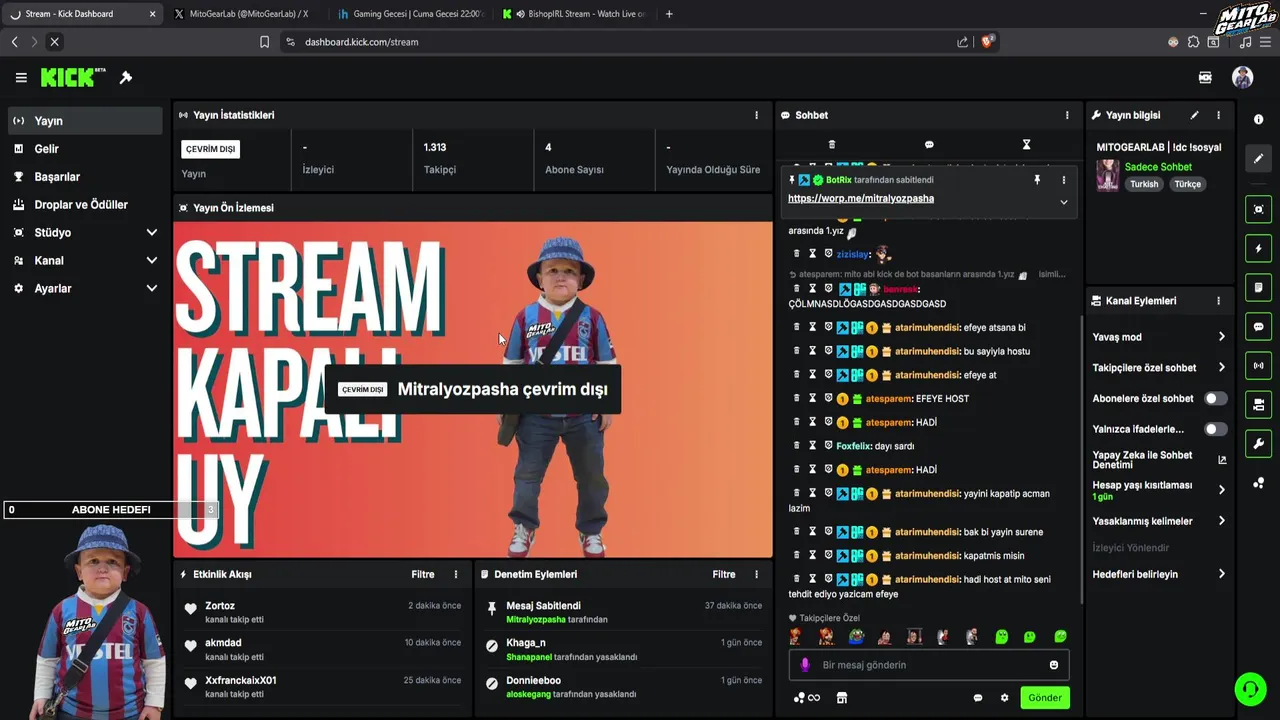
Task: Open Etkinlik Akışı Filtre button
Action: coord(423,574)
